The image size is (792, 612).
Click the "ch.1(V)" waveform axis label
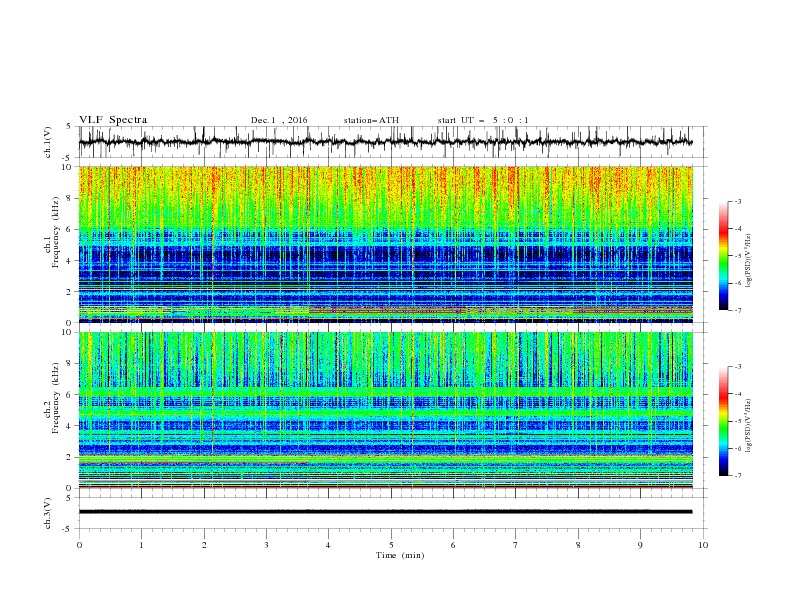48,142
